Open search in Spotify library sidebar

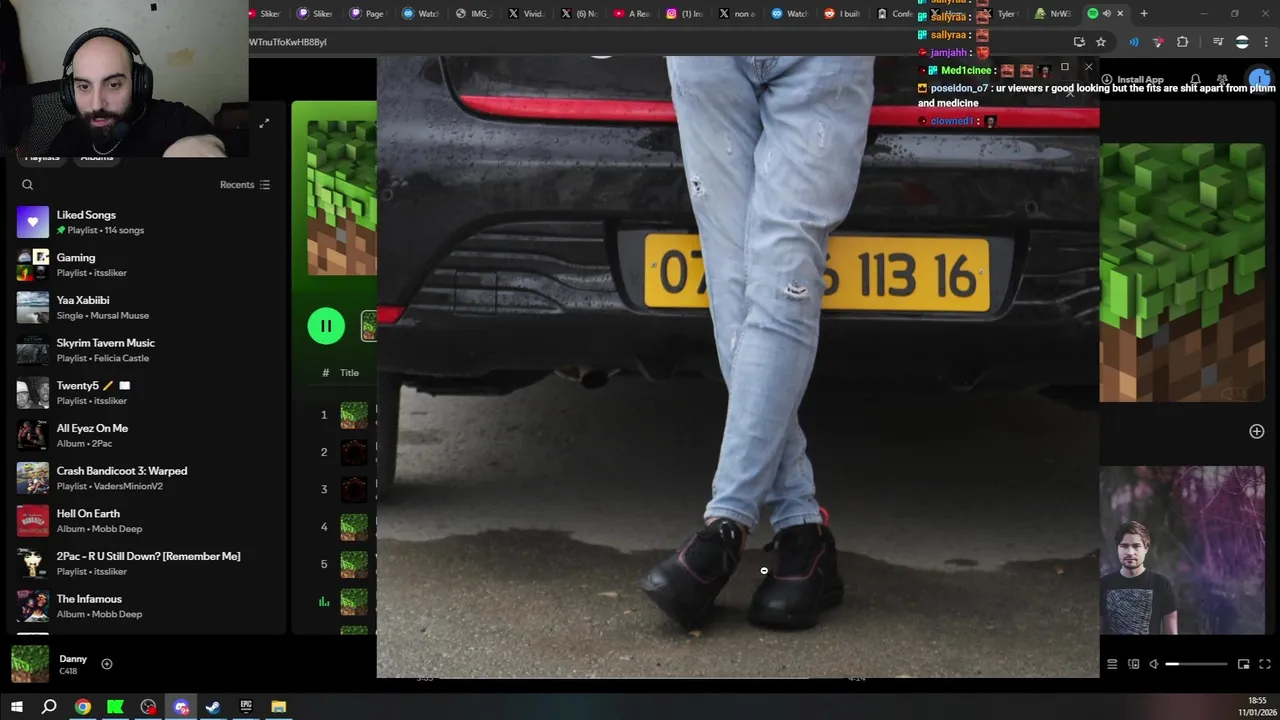28,185
